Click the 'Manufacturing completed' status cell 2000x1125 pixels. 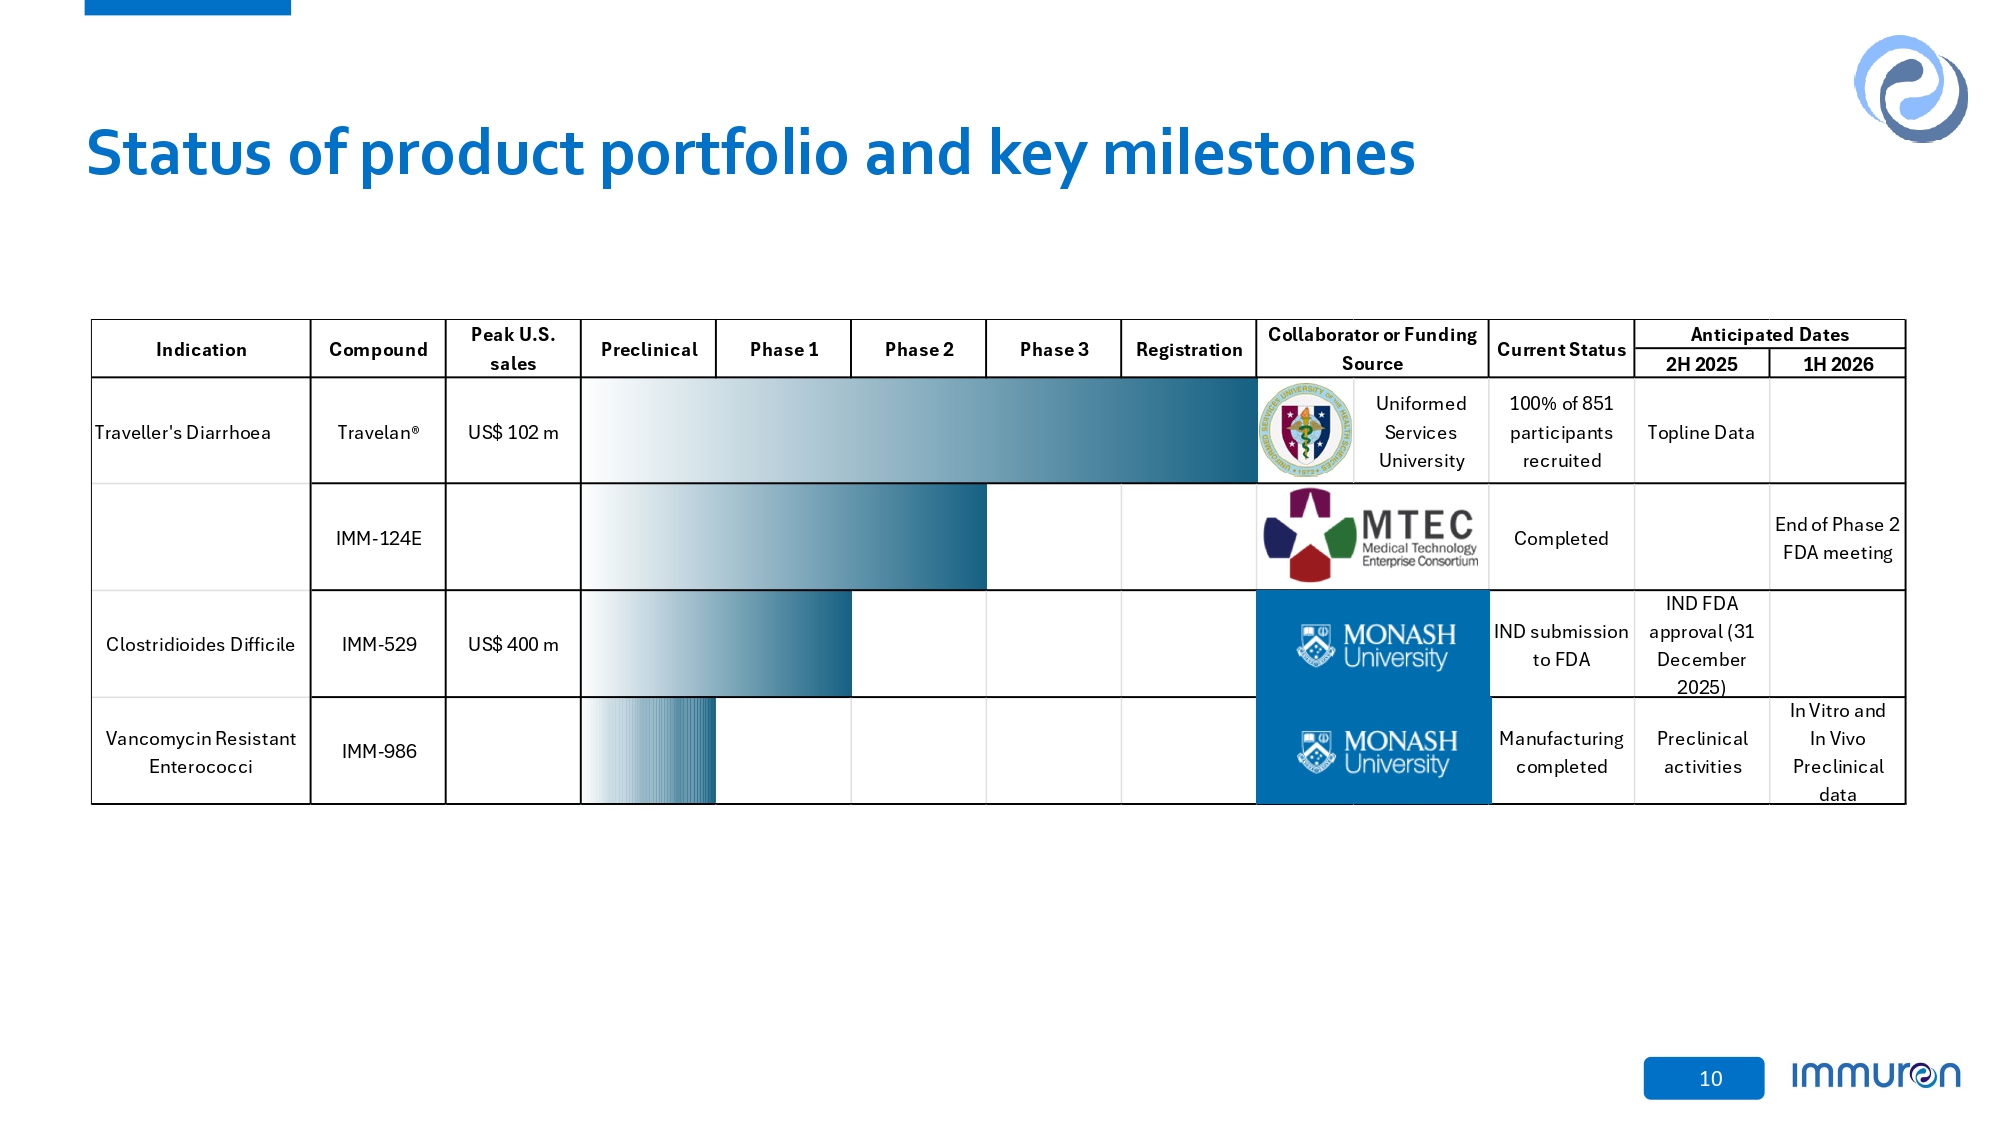1561,752
